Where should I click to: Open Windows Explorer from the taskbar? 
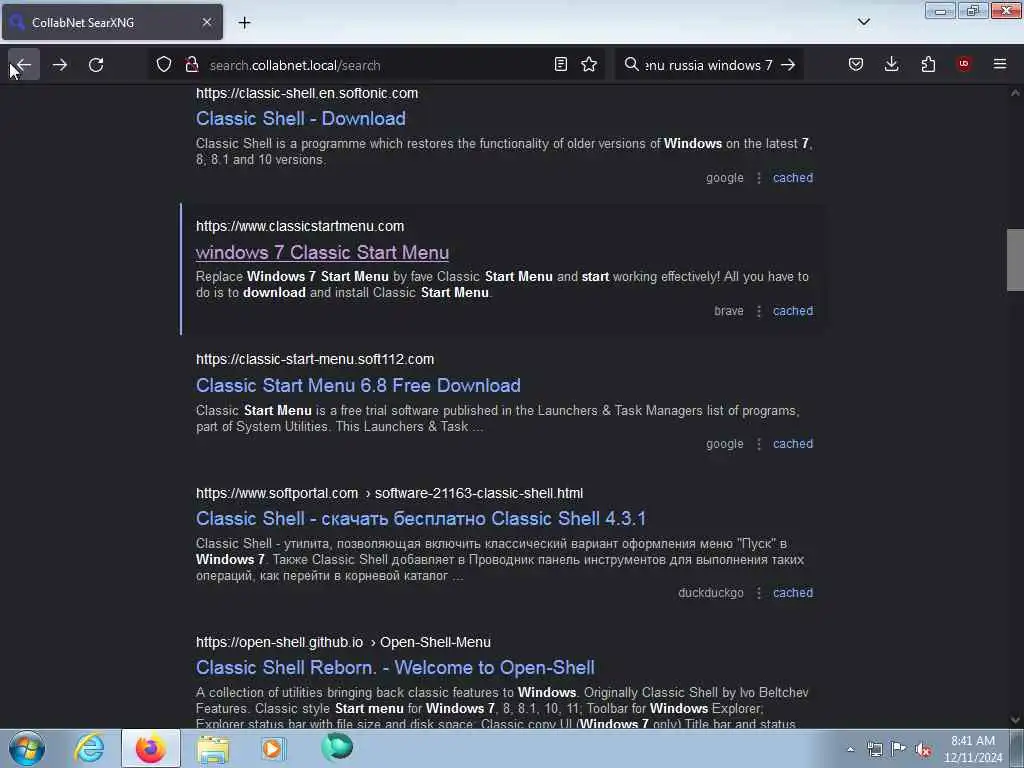point(213,748)
